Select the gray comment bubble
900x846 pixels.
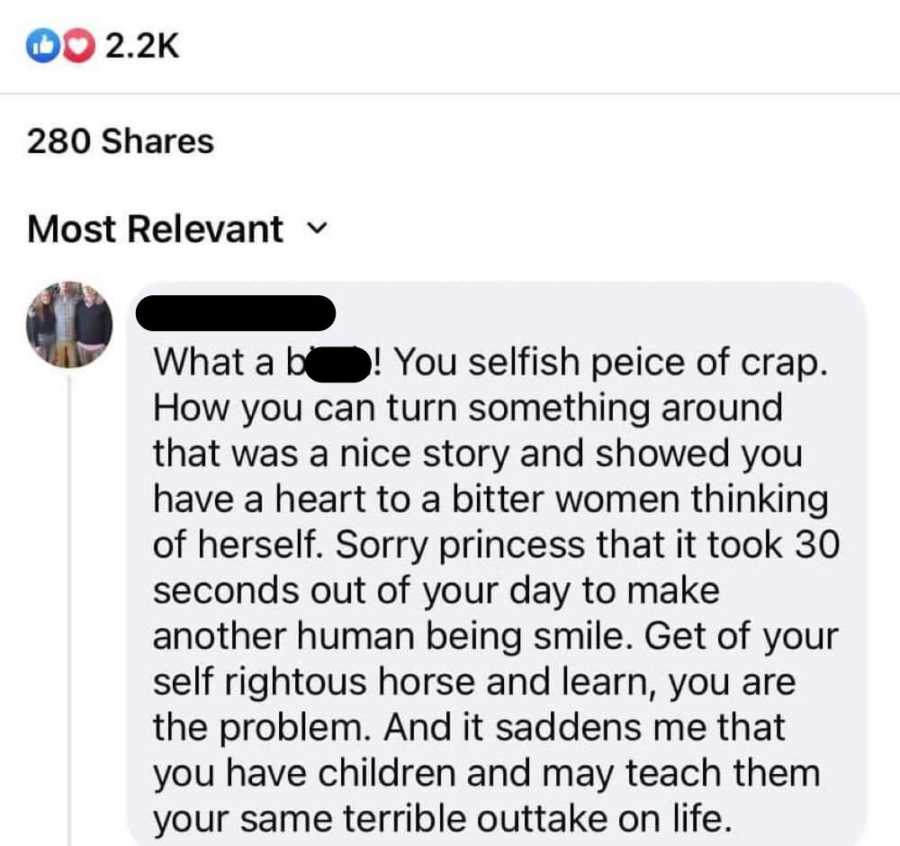pos(496,564)
